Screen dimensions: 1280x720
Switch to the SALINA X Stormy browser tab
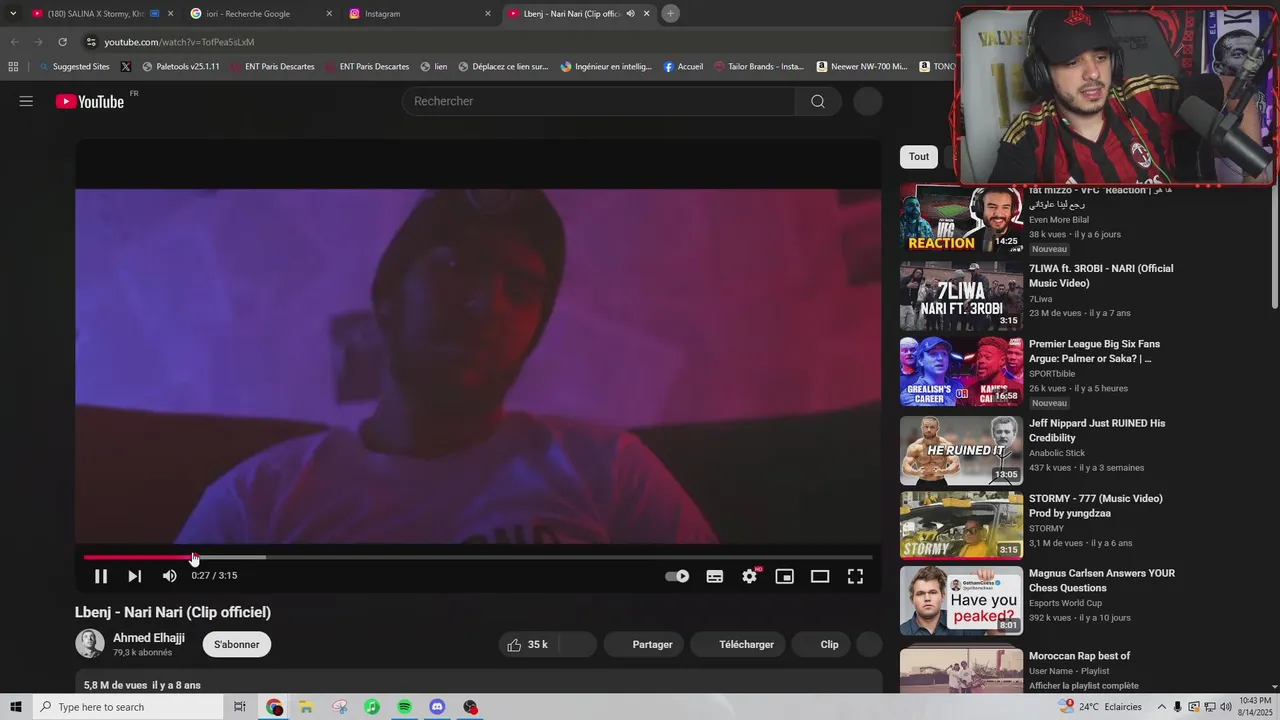(x=100, y=14)
